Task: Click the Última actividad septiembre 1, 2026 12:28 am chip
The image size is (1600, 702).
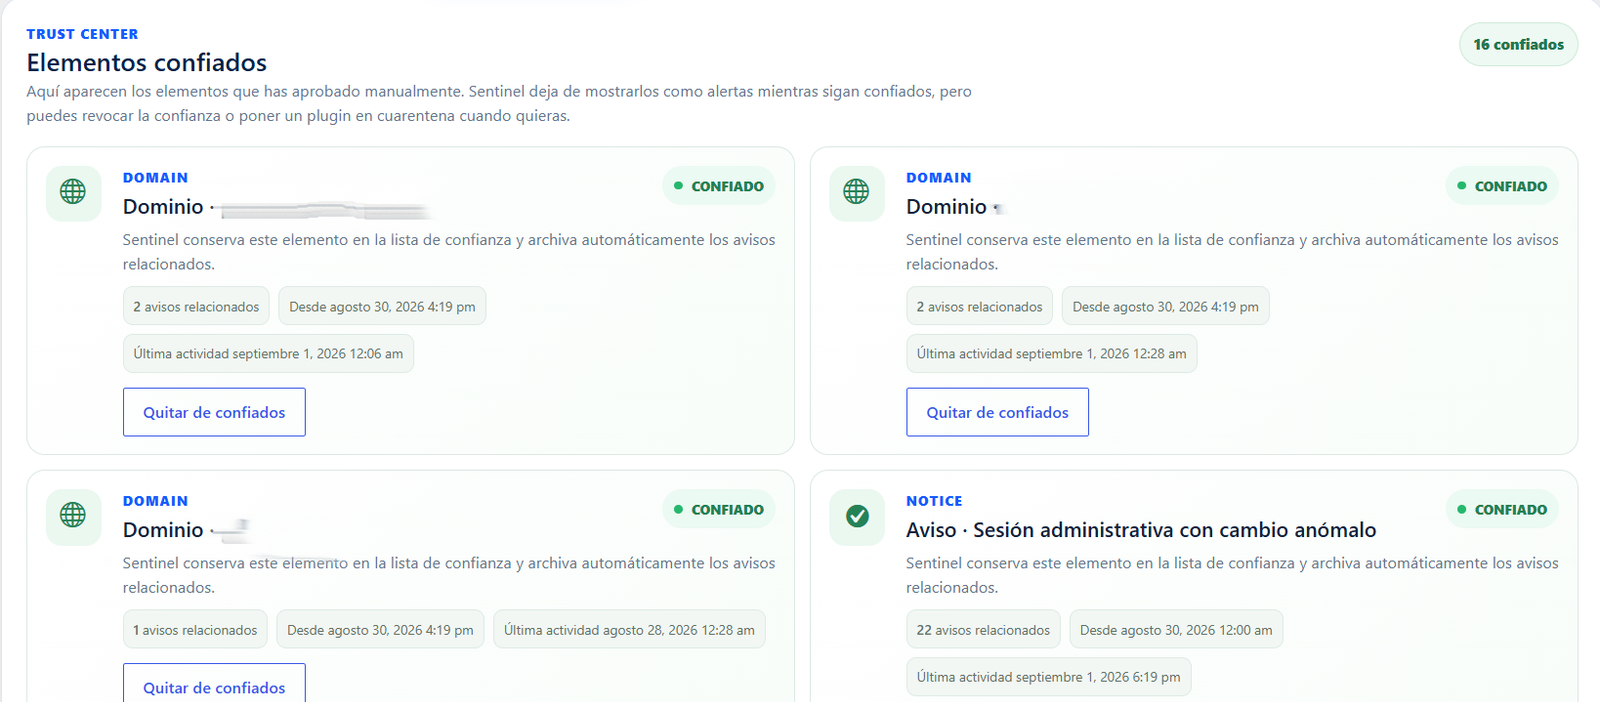Action: pos(1051,354)
